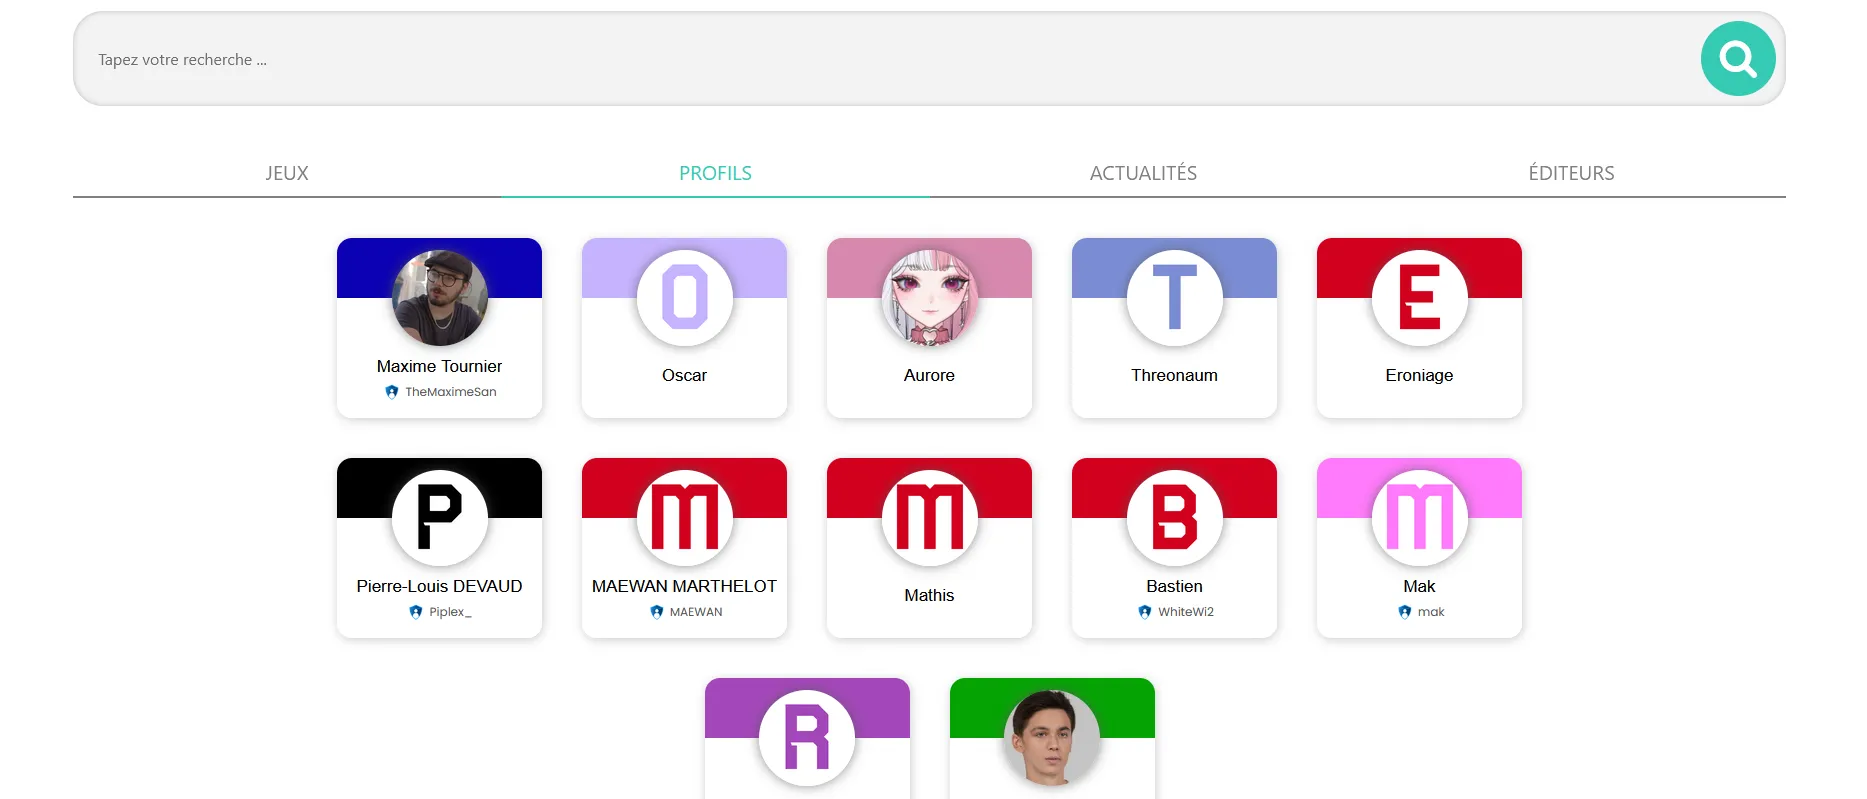
Task: Click the teal search magnifier button
Action: tap(1738, 59)
